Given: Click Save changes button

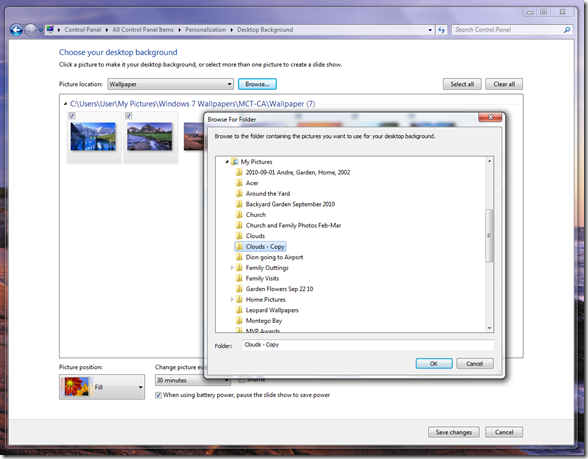Looking at the screenshot, I should pos(454,432).
